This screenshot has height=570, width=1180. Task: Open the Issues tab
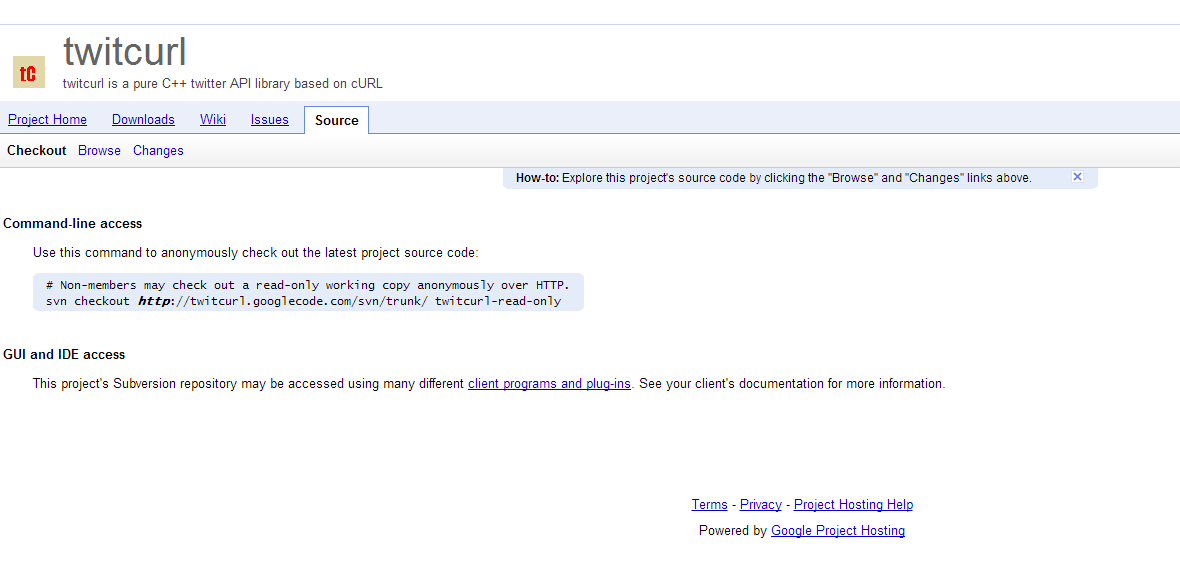(x=269, y=120)
